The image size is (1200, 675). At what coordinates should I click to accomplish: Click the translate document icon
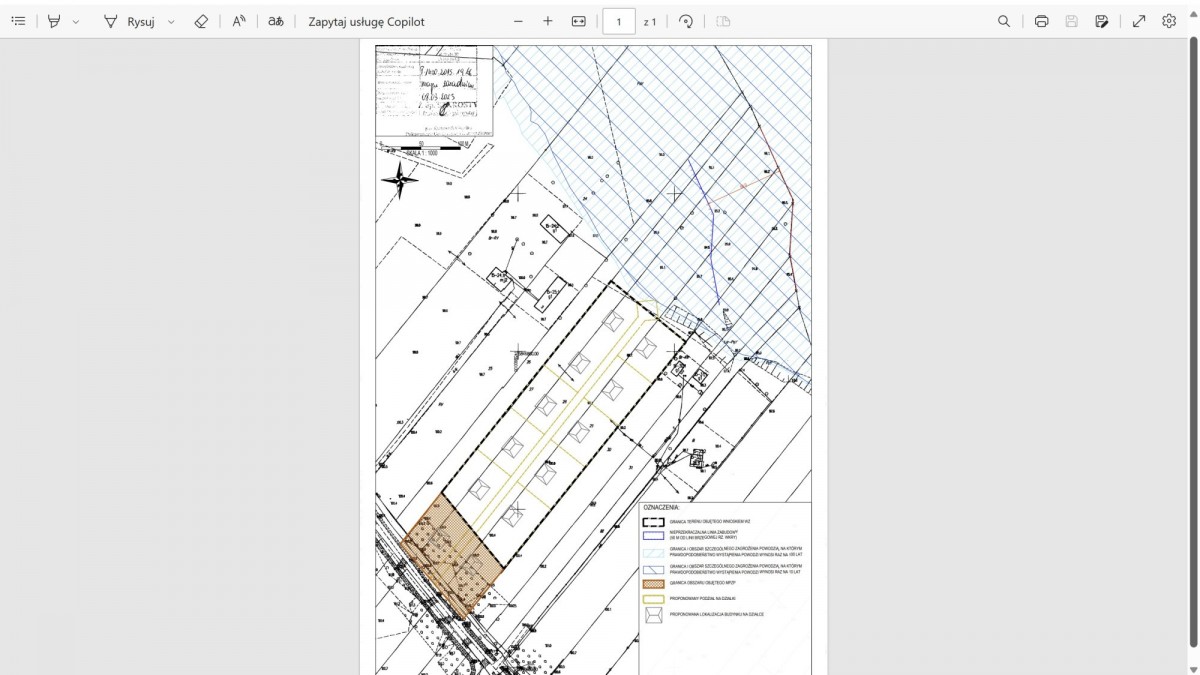coord(275,21)
